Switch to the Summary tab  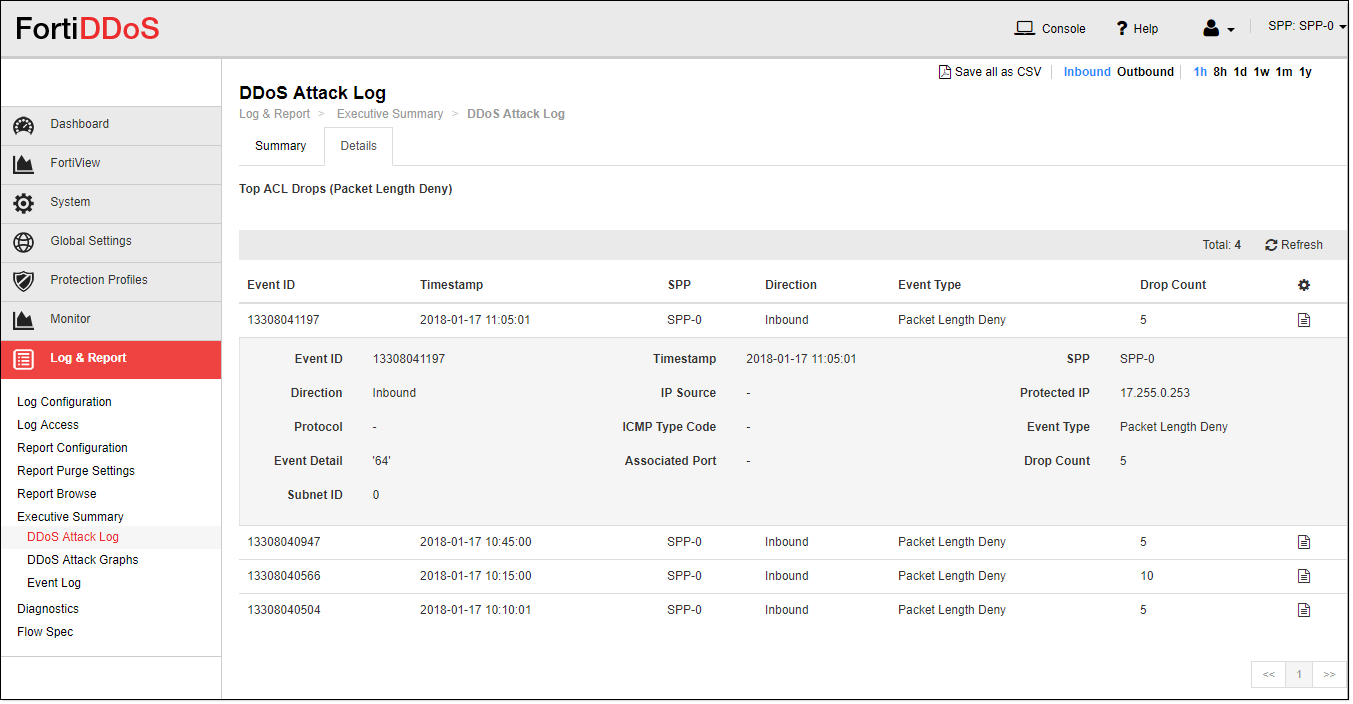pos(280,146)
